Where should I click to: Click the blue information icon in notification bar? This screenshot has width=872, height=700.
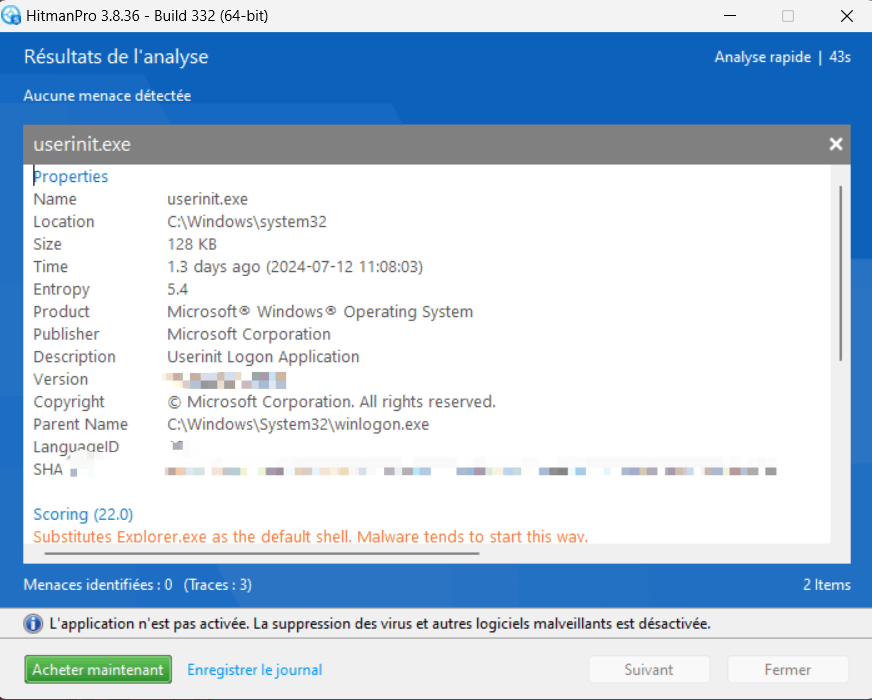(33, 624)
